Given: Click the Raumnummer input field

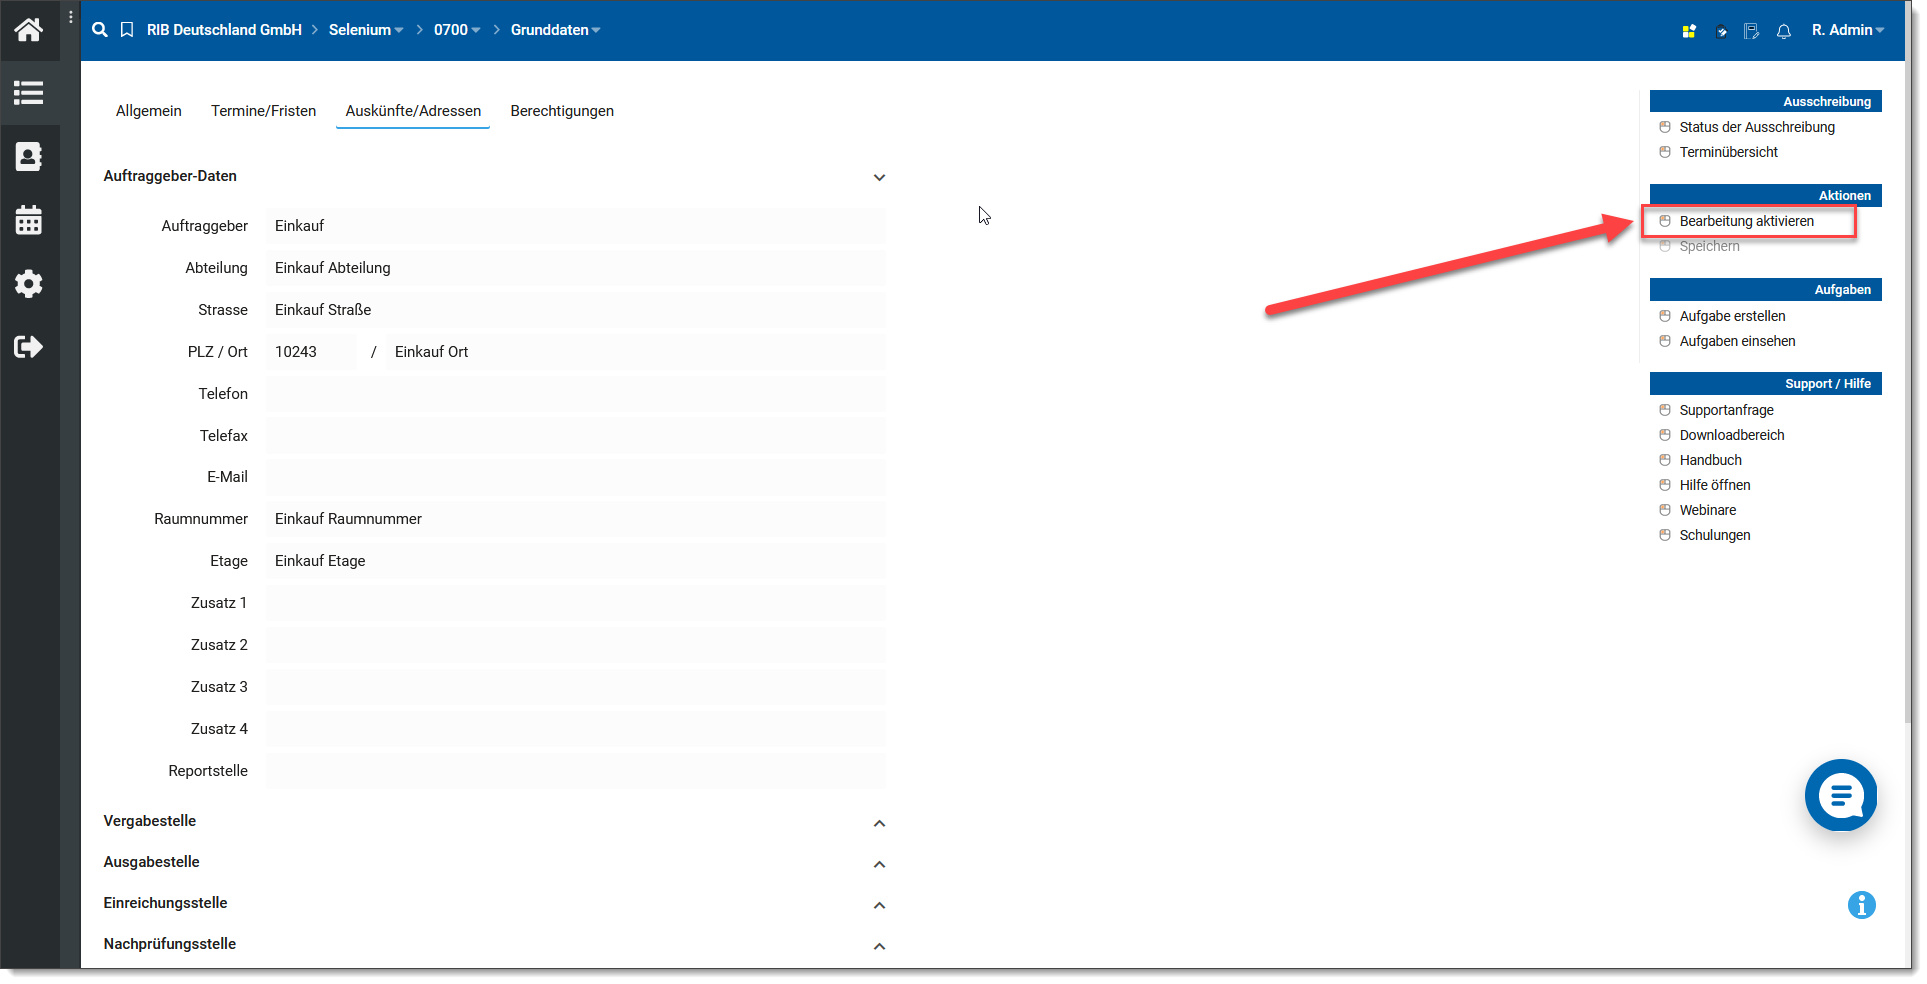Looking at the screenshot, I should pyautogui.click(x=576, y=519).
